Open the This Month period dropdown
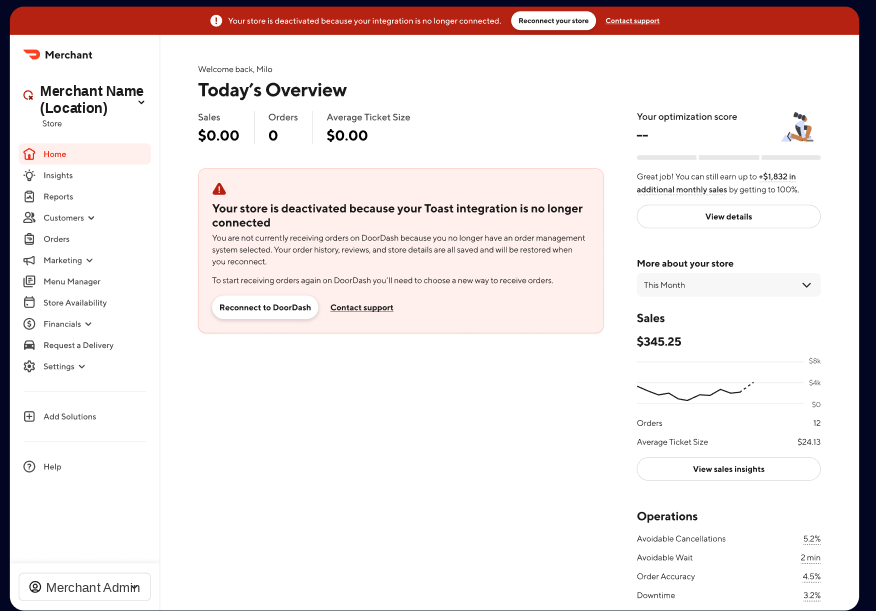 [x=729, y=285]
